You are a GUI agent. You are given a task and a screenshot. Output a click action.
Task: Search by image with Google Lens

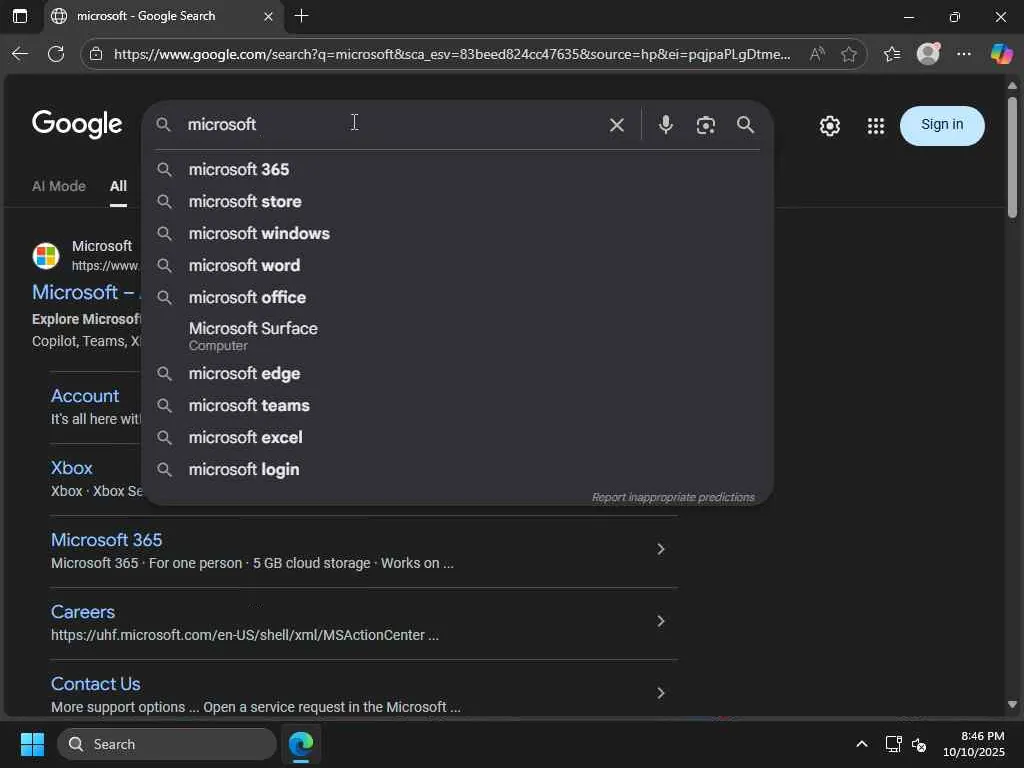[705, 125]
